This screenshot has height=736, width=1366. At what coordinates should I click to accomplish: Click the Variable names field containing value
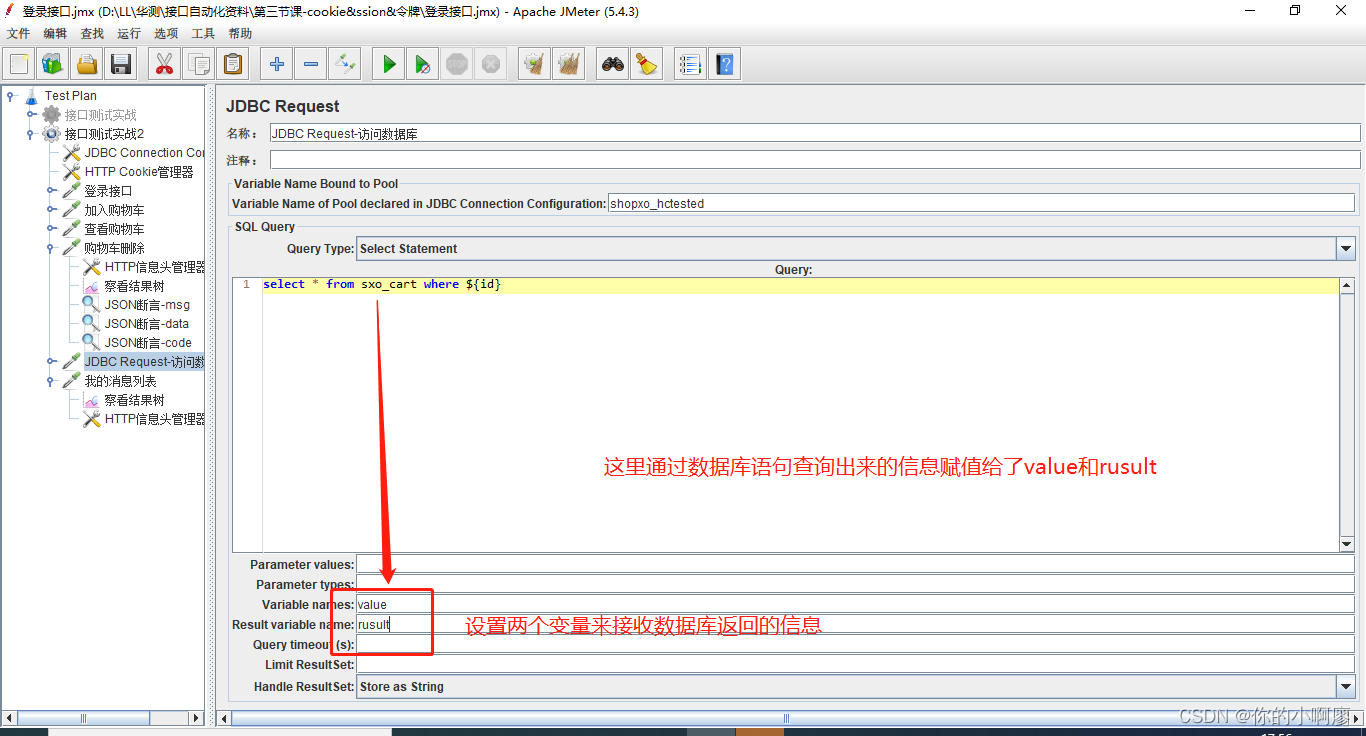point(856,605)
